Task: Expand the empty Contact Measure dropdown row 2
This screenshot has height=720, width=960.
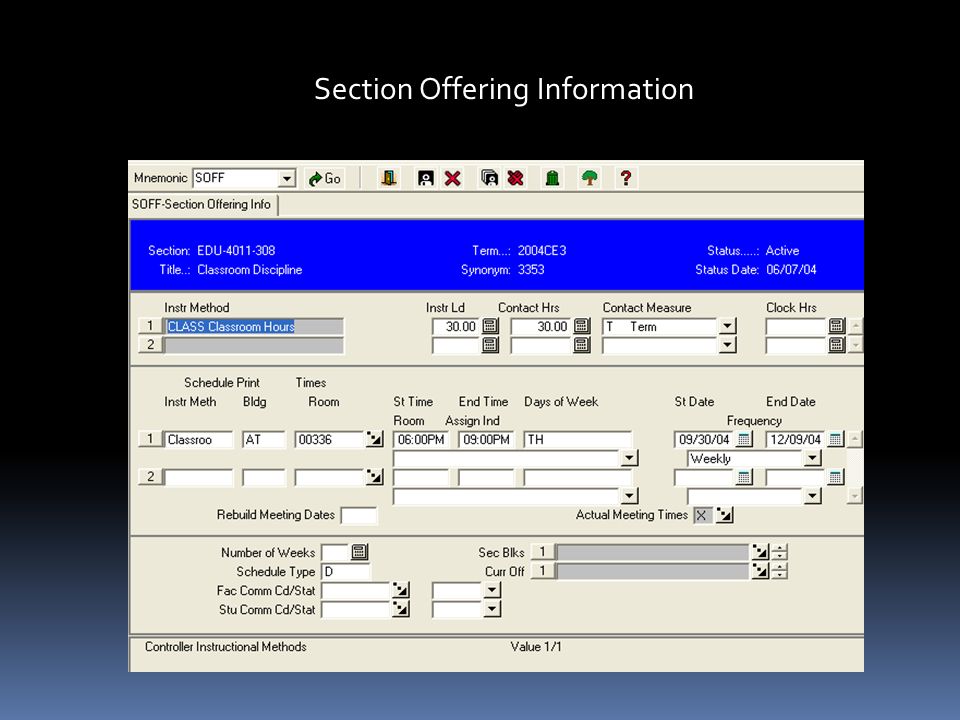Action: coord(727,345)
